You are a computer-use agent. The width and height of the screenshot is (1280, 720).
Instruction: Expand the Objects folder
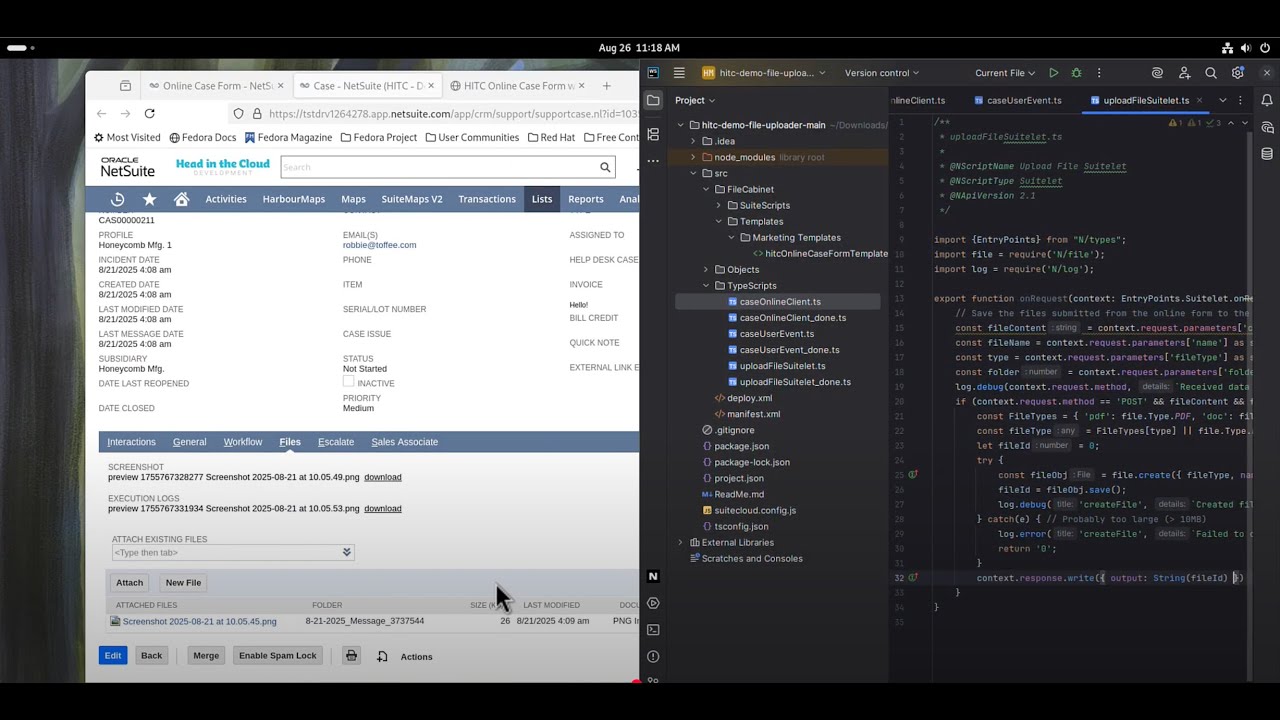[706, 270]
